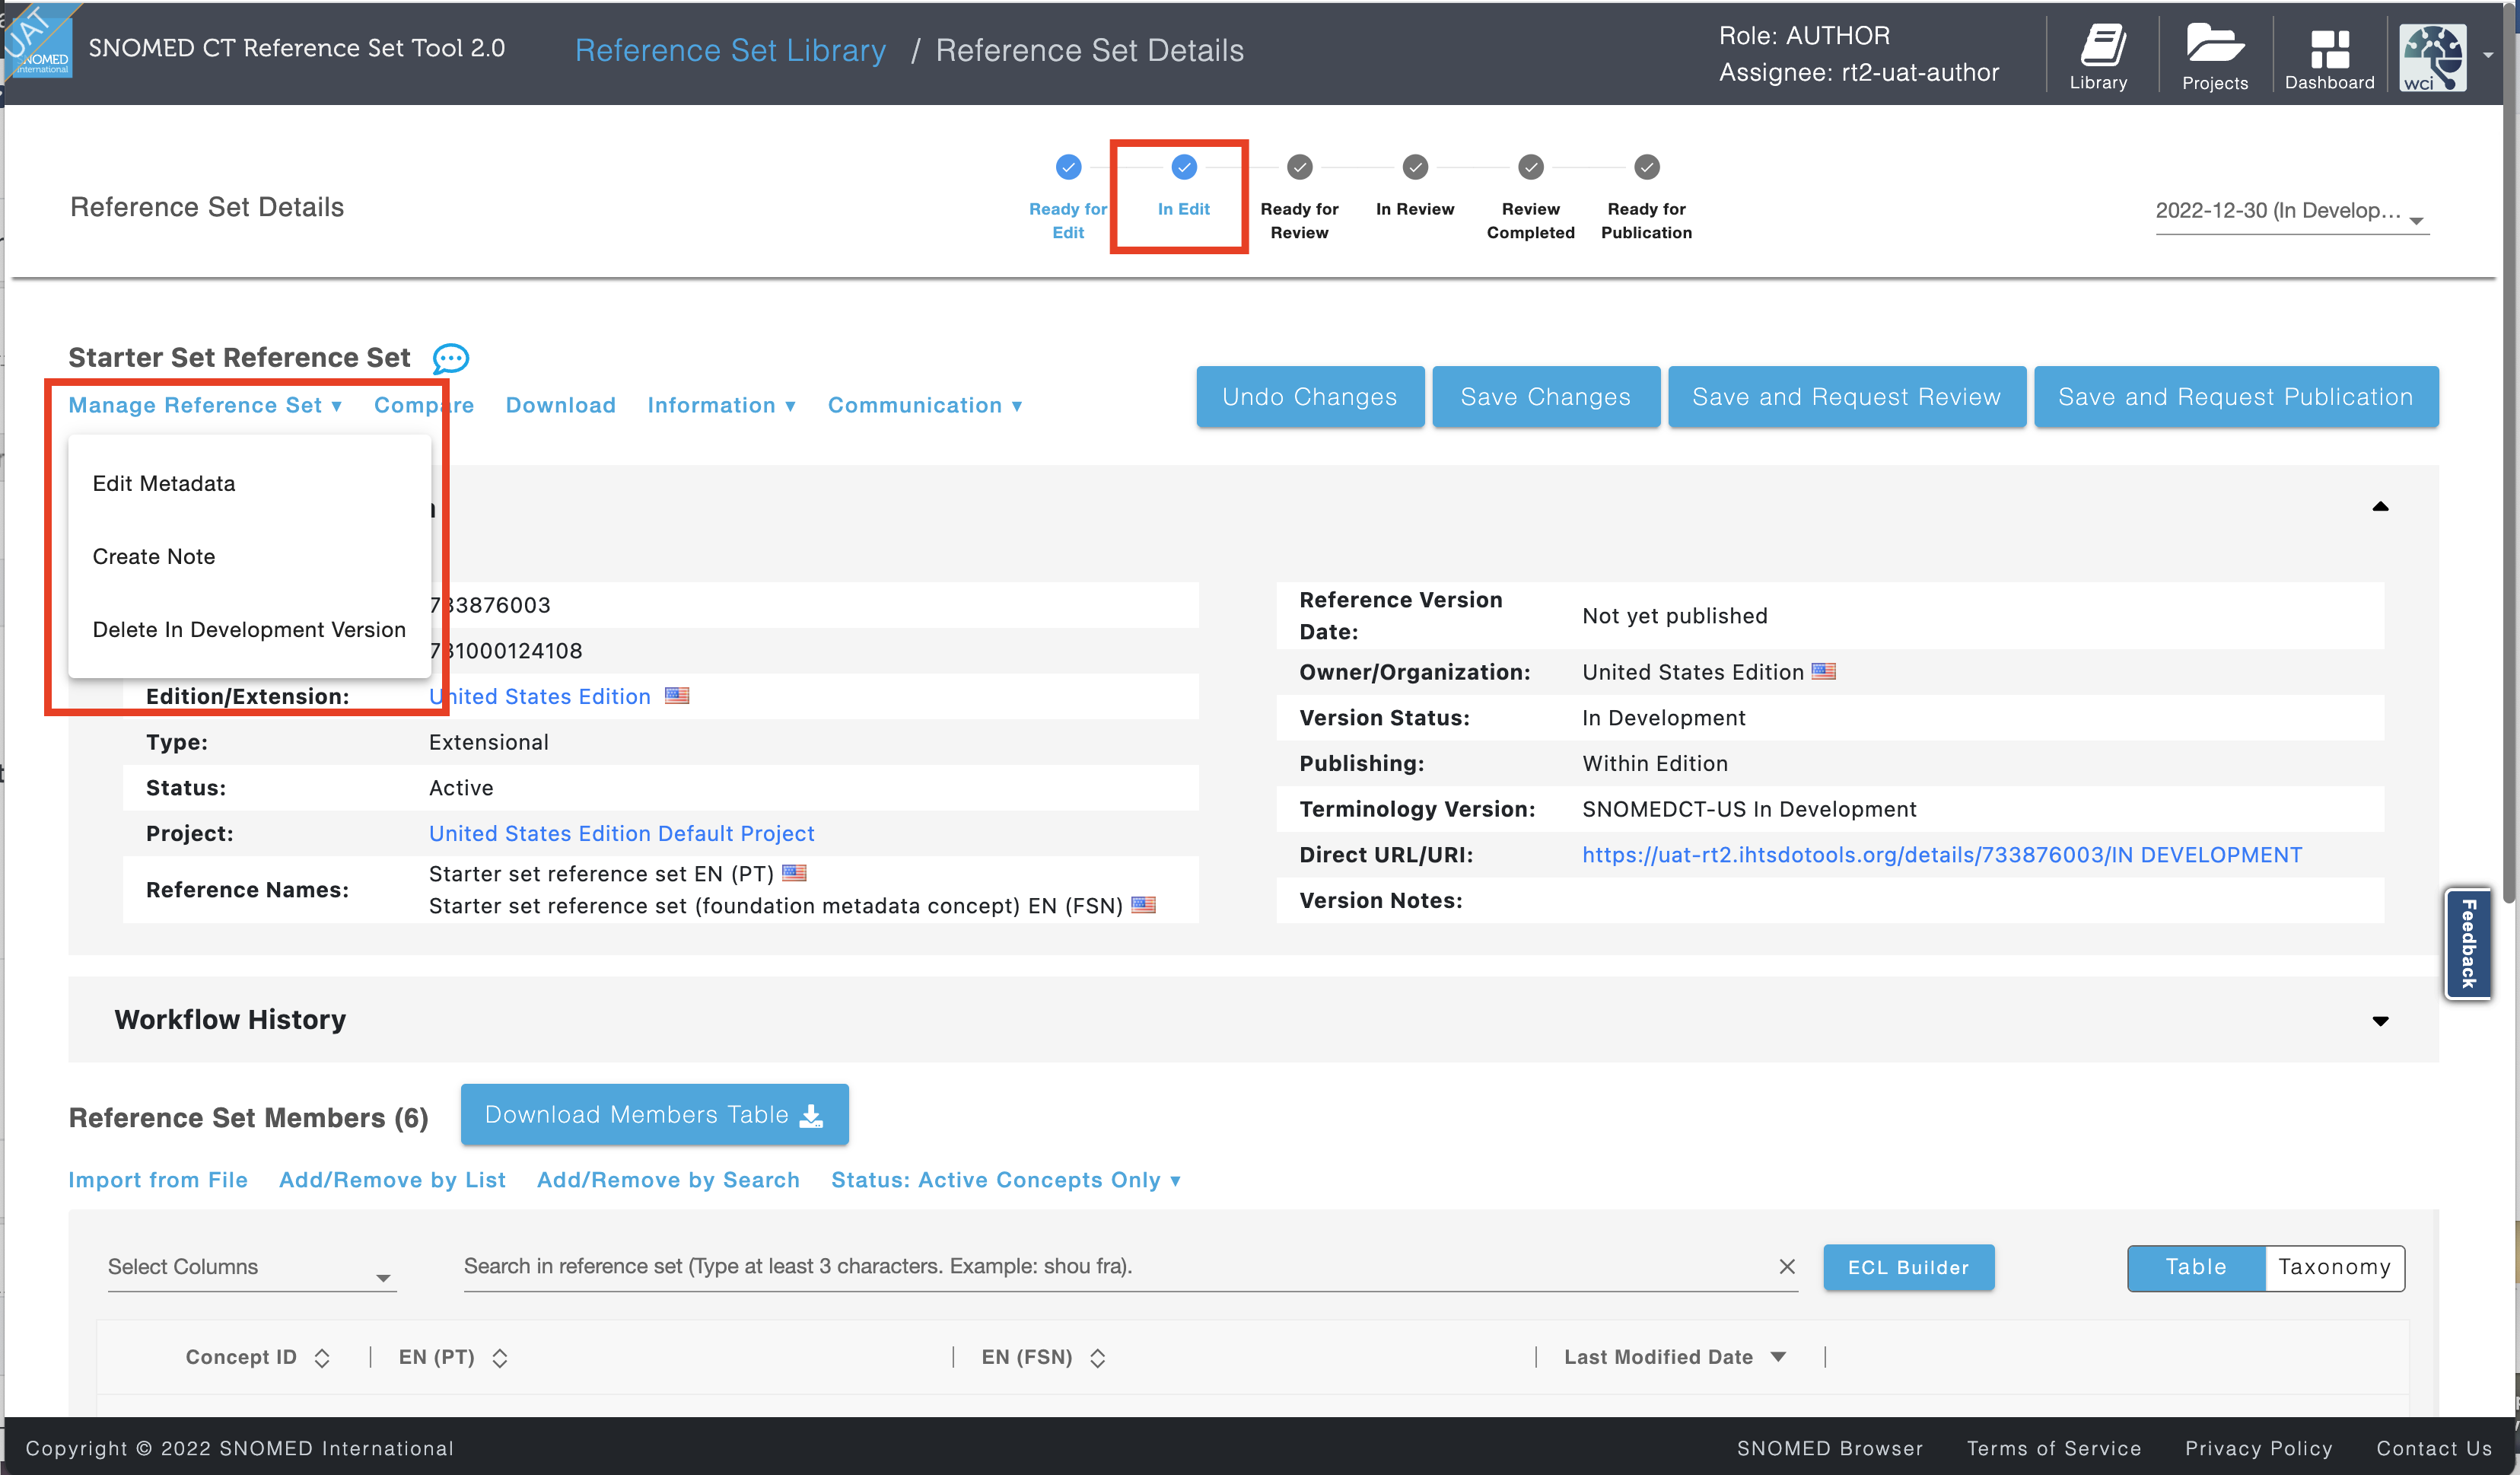Click flag after the EN (FSN) reference name
Screen dimensions: 2520x1475
click(x=1143, y=905)
